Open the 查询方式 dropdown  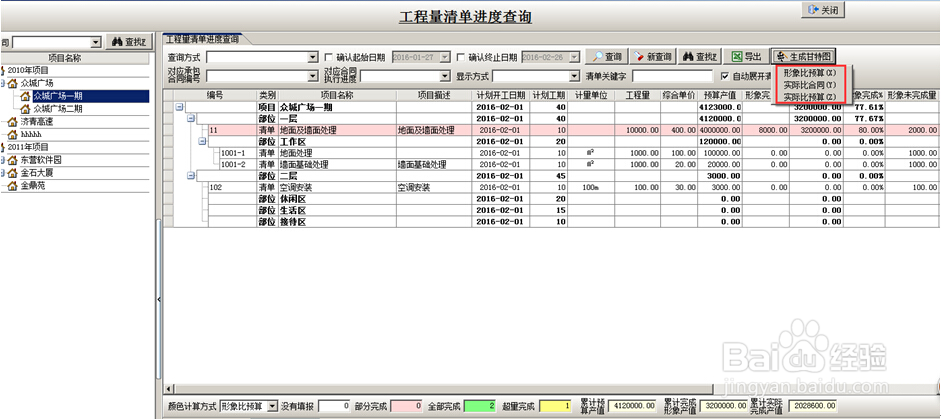(x=313, y=57)
